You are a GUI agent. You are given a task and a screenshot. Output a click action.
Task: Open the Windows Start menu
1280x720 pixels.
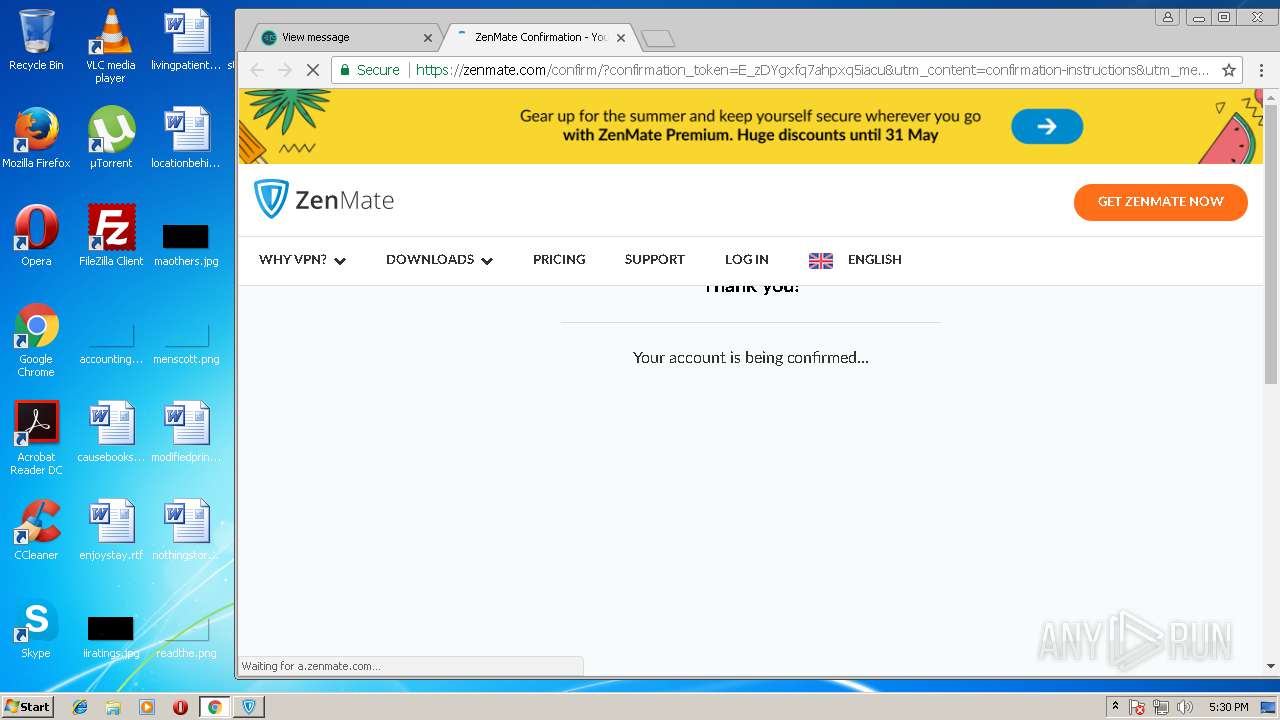27,706
